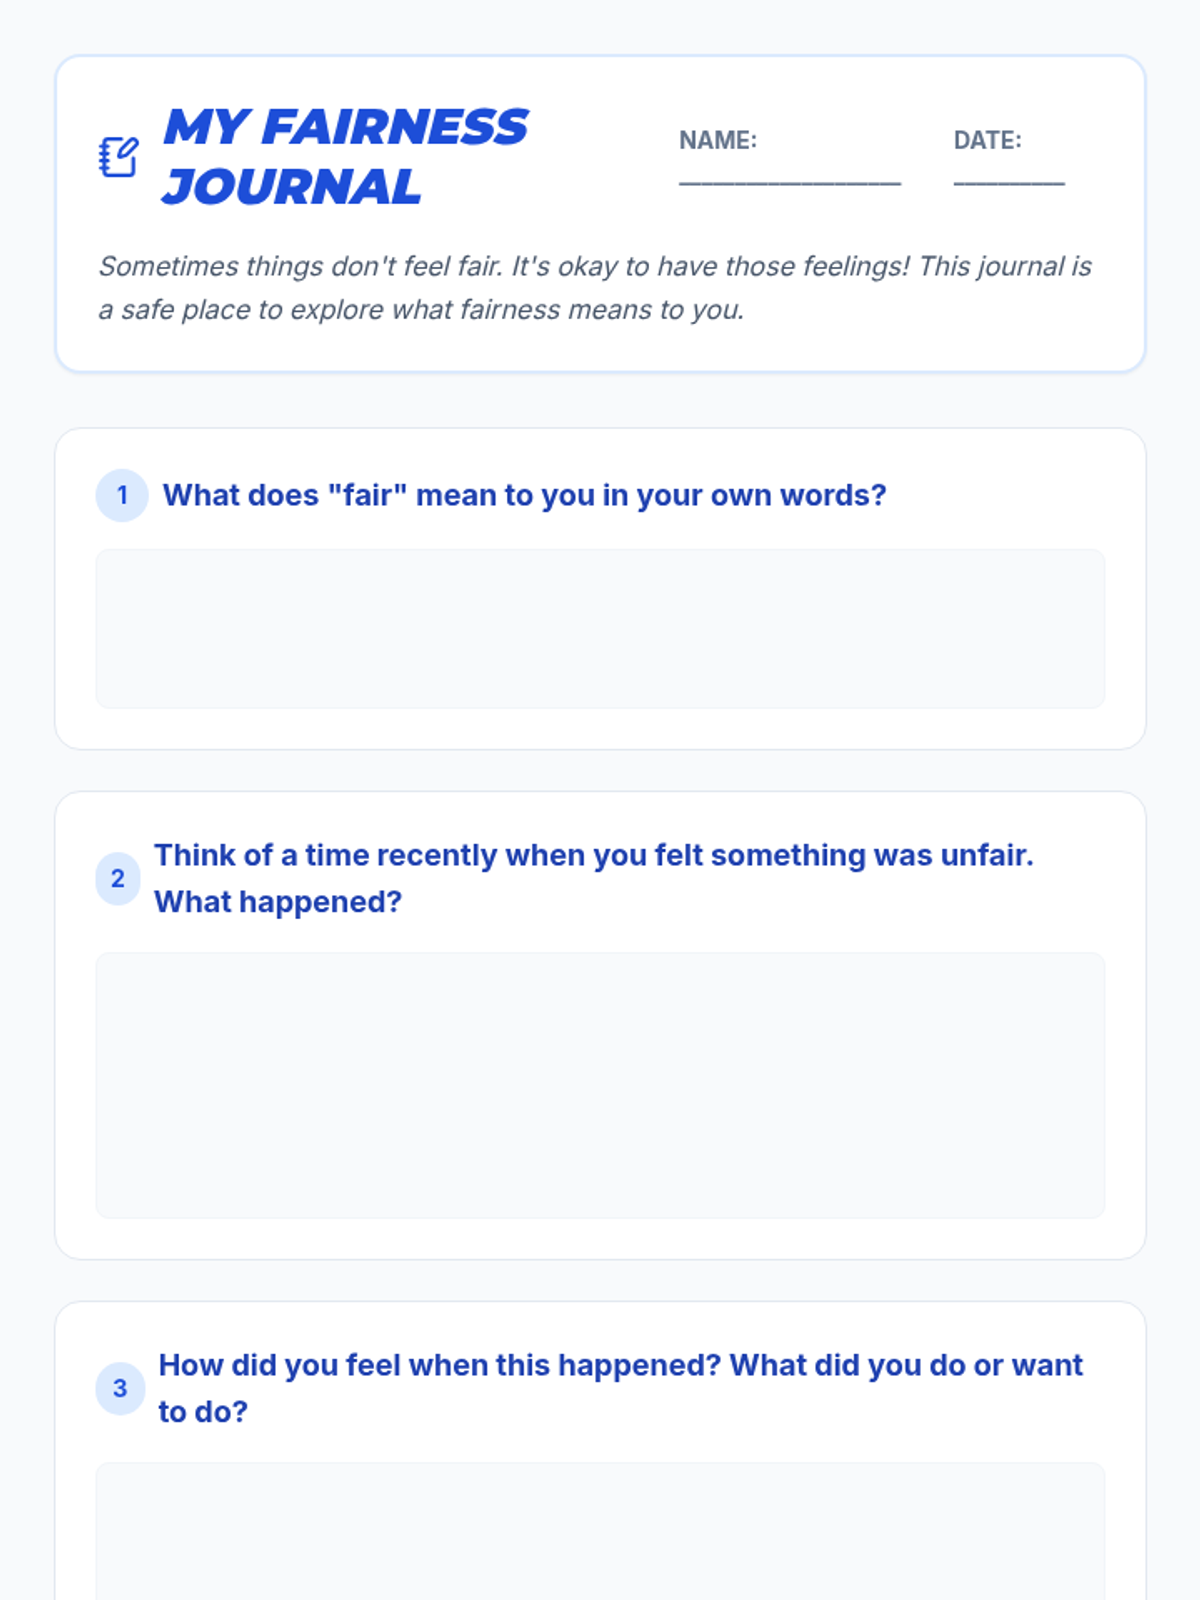The image size is (1200, 1600).
Task: Click the My Fairness Journal title
Action: click(345, 157)
